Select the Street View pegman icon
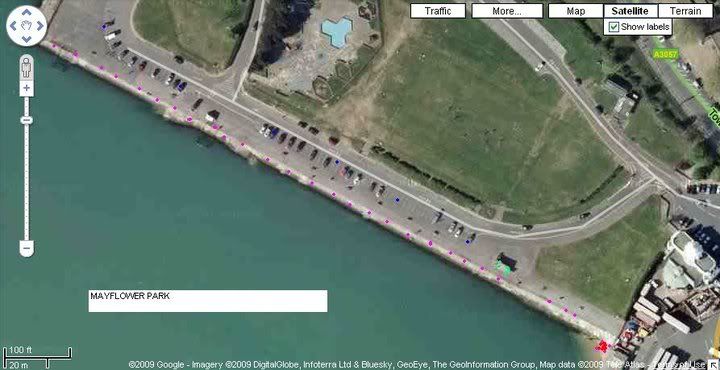The width and height of the screenshot is (720, 370). tap(27, 67)
